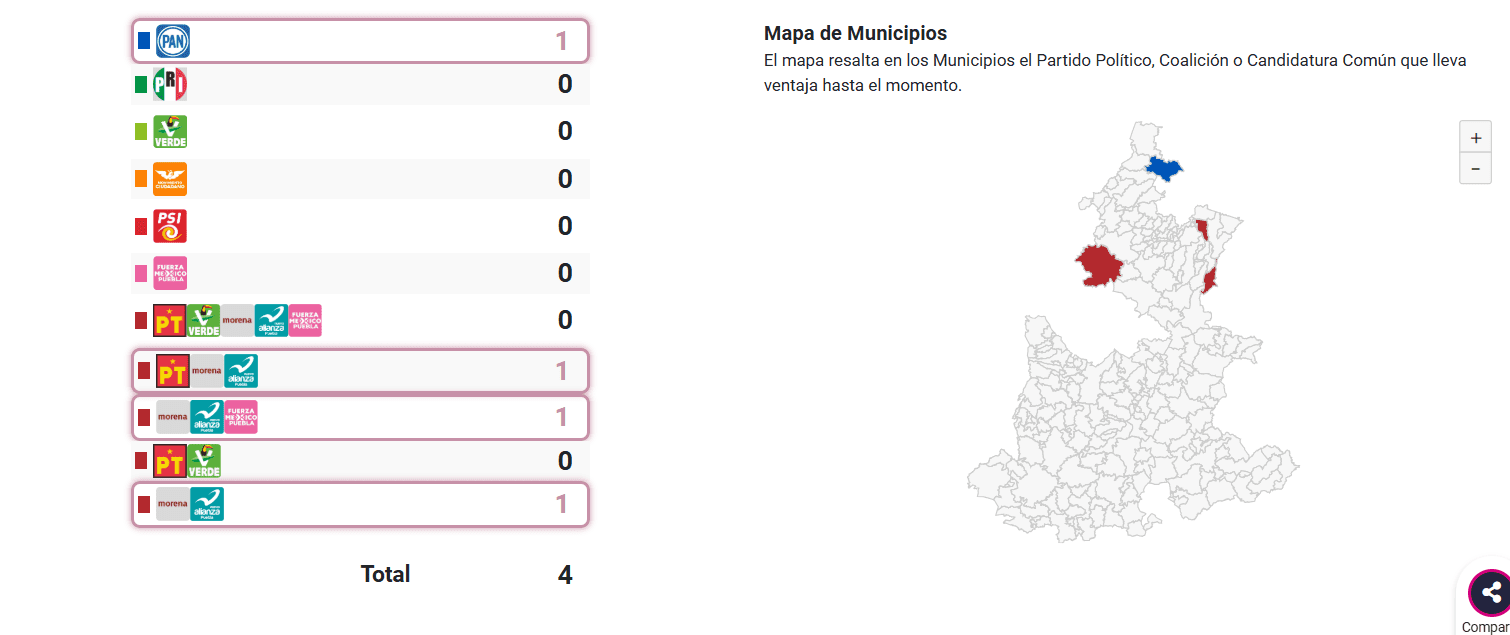Click the blue color swatch beside PAN
The height and width of the screenshot is (635, 1510).
[x=144, y=41]
